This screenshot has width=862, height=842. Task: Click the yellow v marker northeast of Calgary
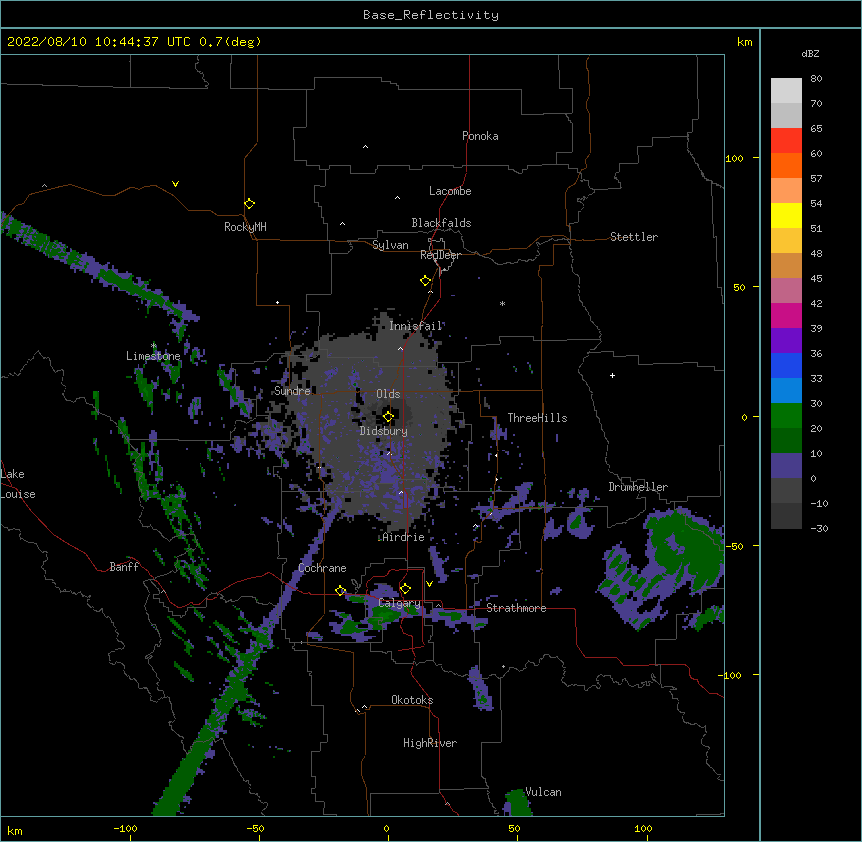pos(429,584)
